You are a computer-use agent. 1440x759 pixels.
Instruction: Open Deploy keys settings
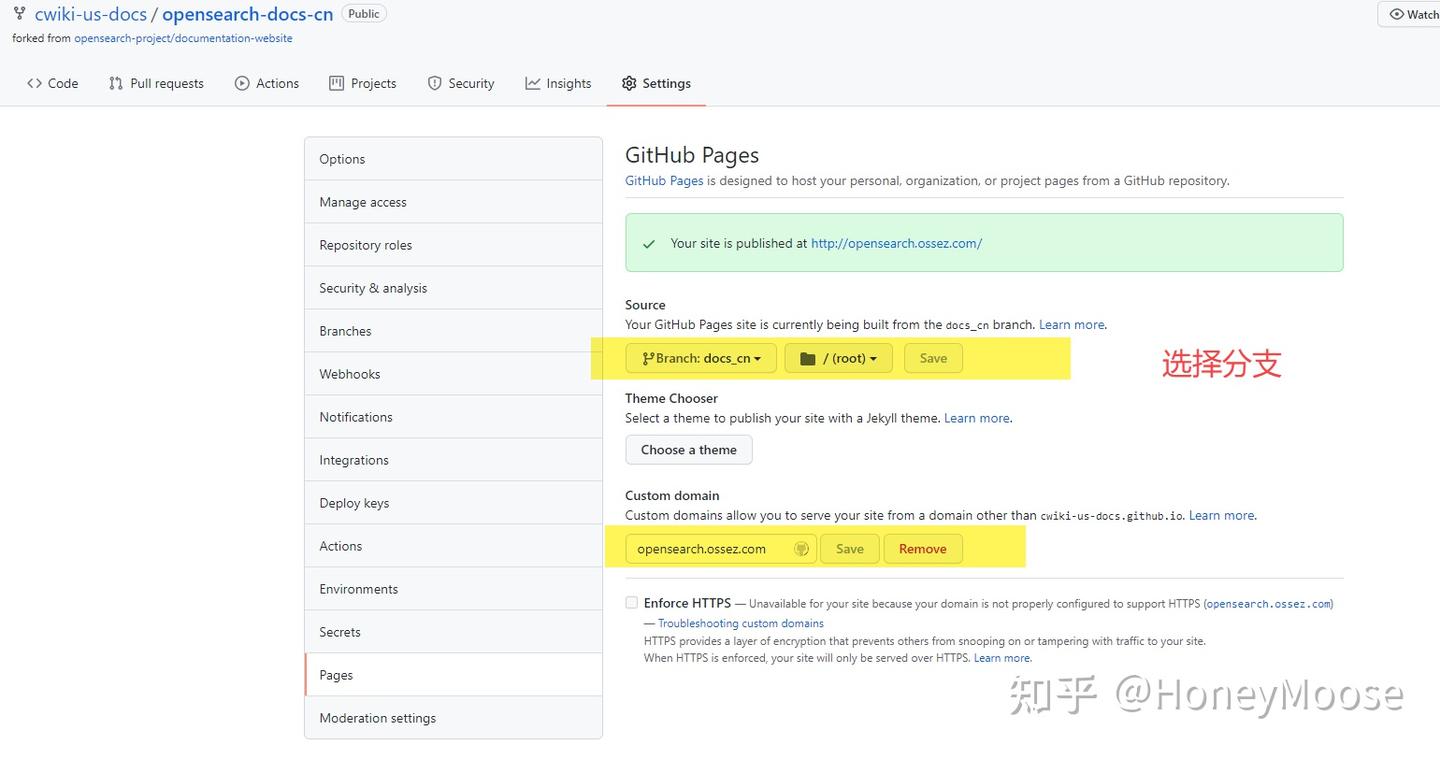[453, 503]
